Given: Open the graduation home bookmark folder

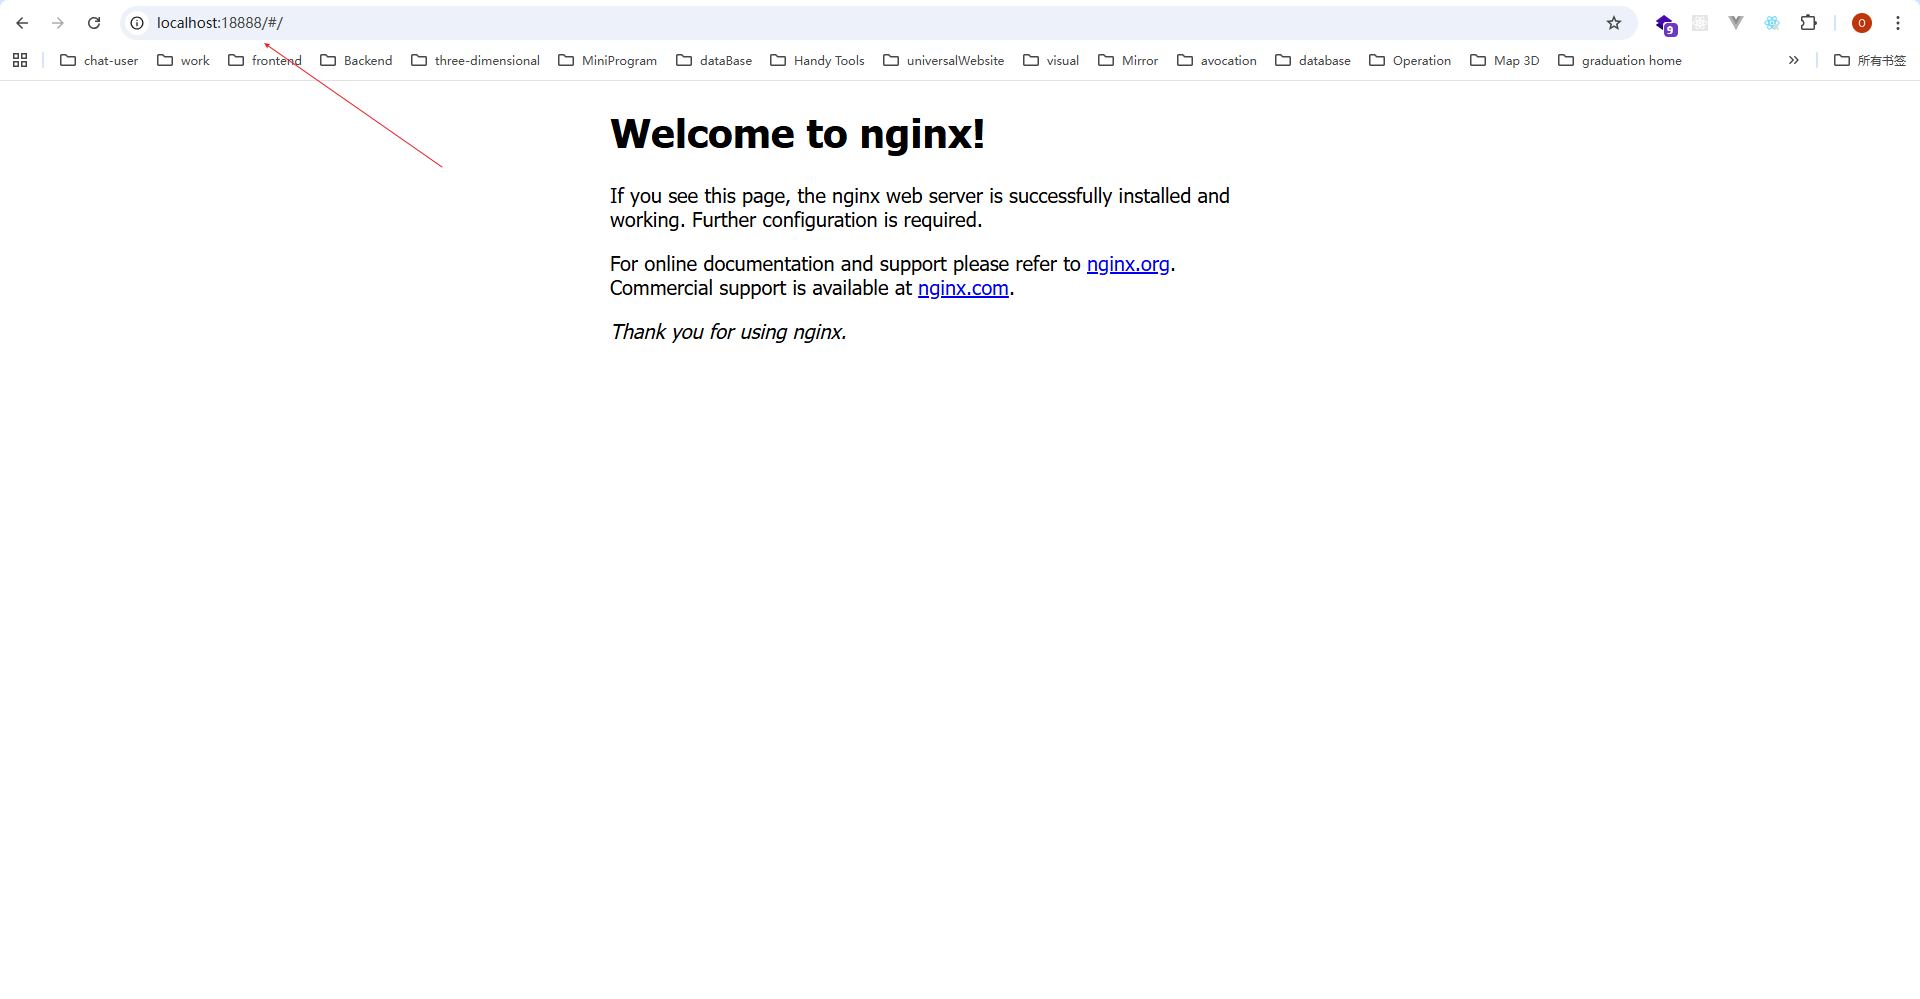Looking at the screenshot, I should tap(1620, 60).
